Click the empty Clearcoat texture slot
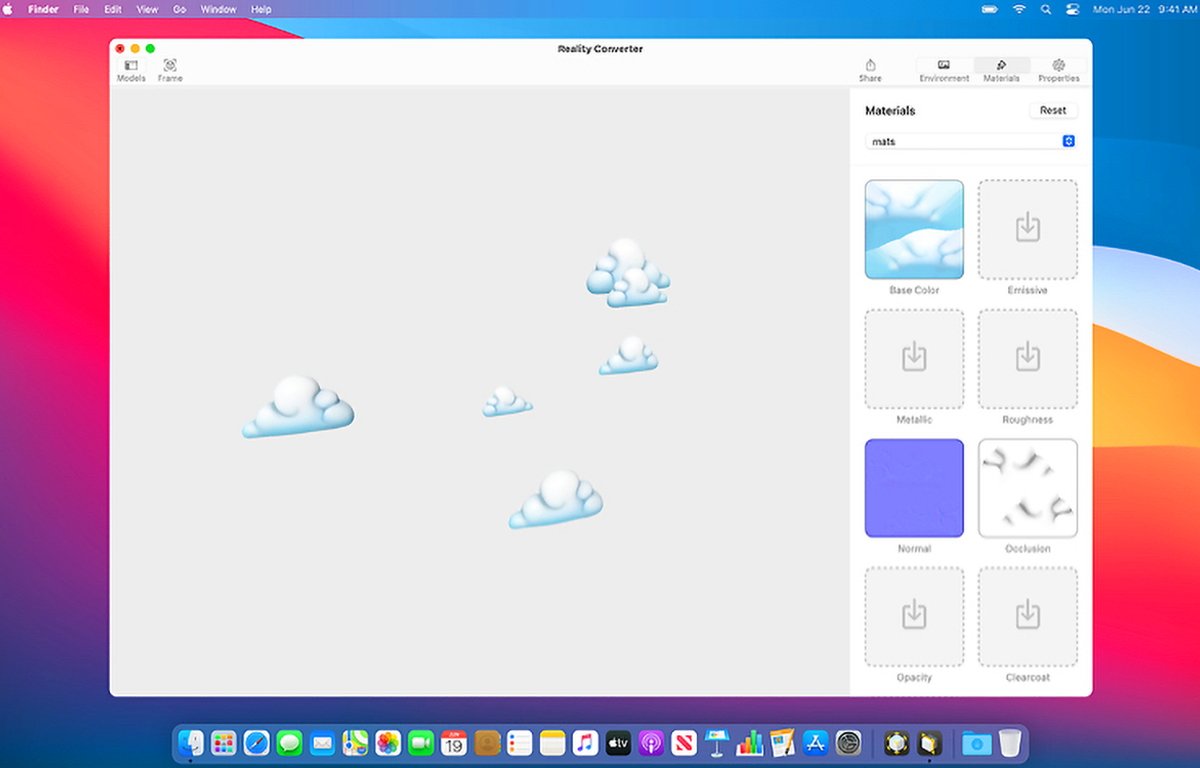This screenshot has height=768, width=1200. pyautogui.click(x=1027, y=617)
